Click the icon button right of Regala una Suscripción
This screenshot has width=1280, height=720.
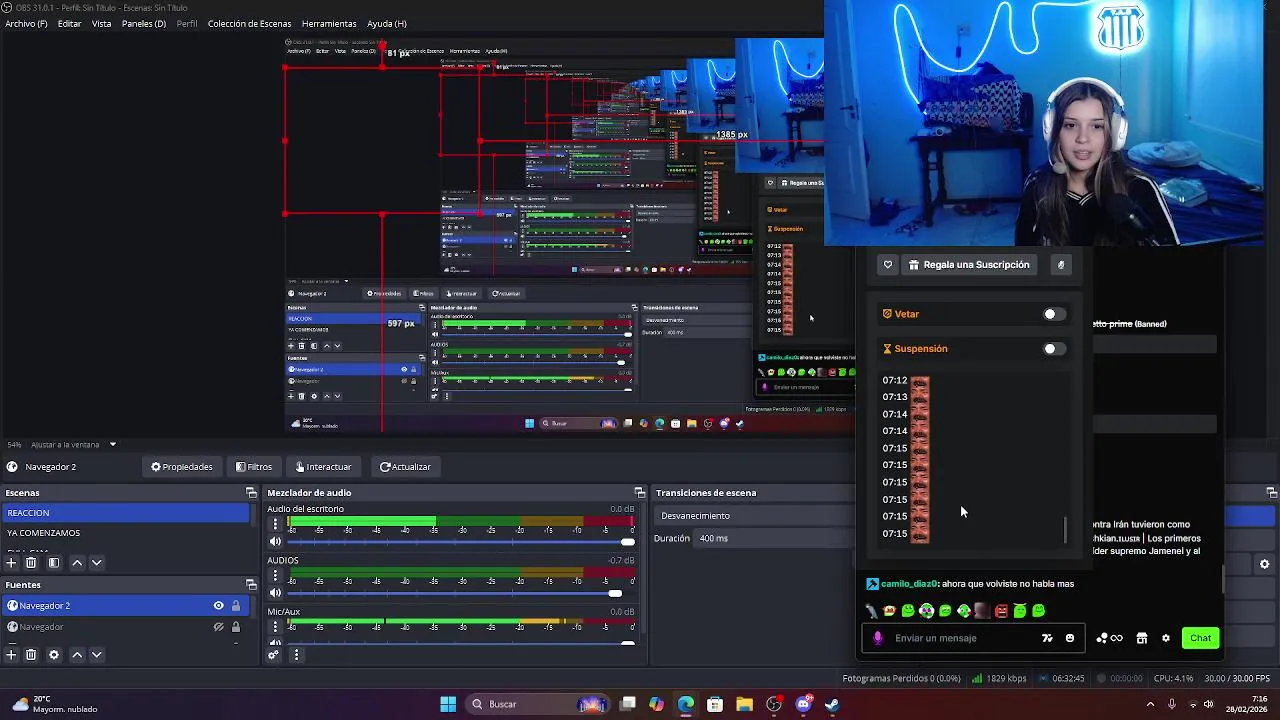(1061, 265)
